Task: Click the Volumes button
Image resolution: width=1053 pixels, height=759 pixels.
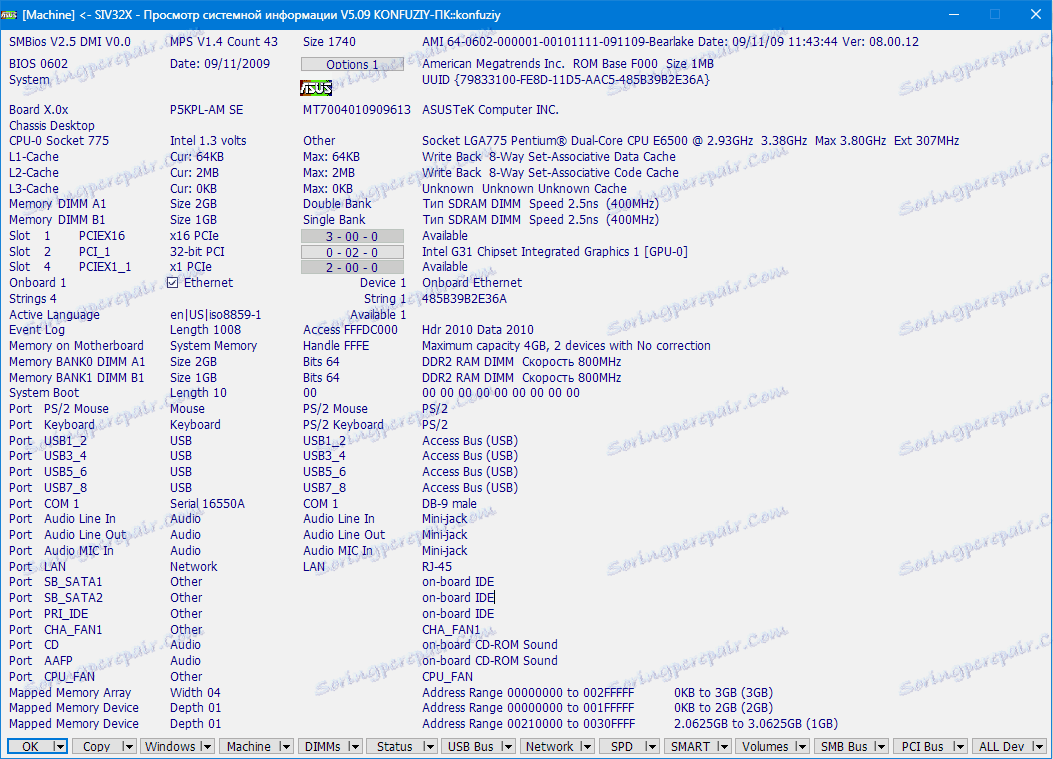Action: [765, 746]
